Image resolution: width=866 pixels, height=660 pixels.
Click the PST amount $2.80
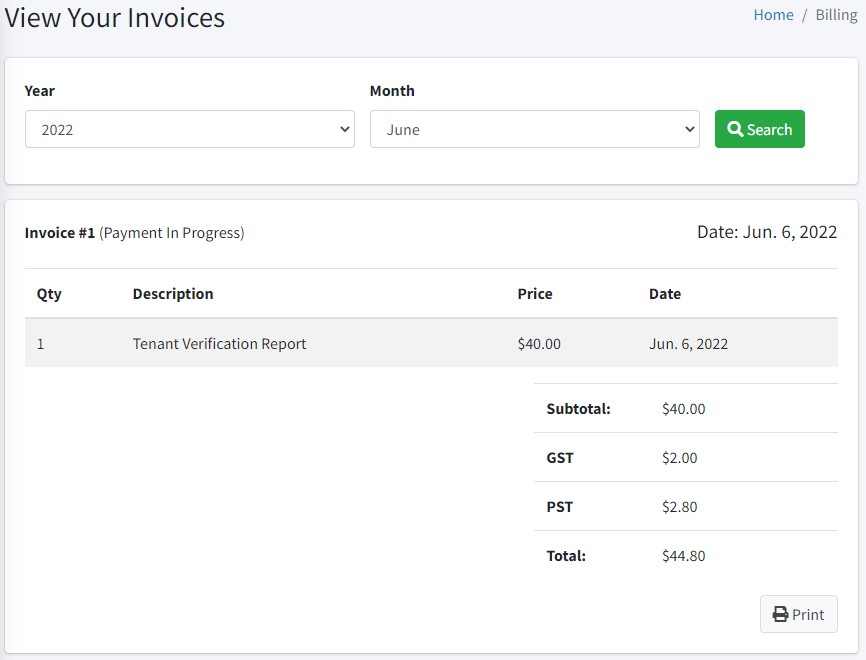pos(680,506)
